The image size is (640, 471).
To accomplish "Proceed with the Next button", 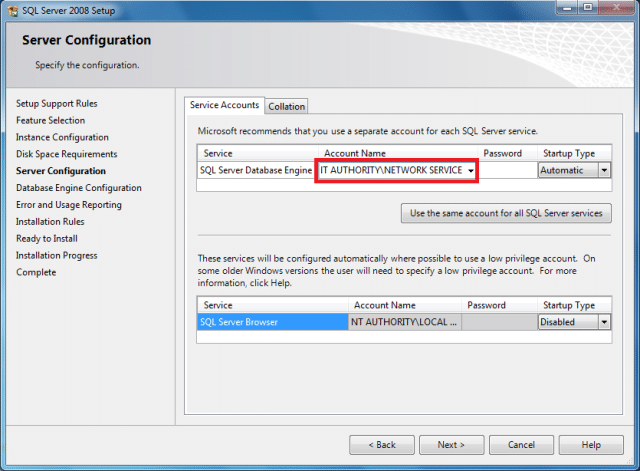I will pos(451,444).
